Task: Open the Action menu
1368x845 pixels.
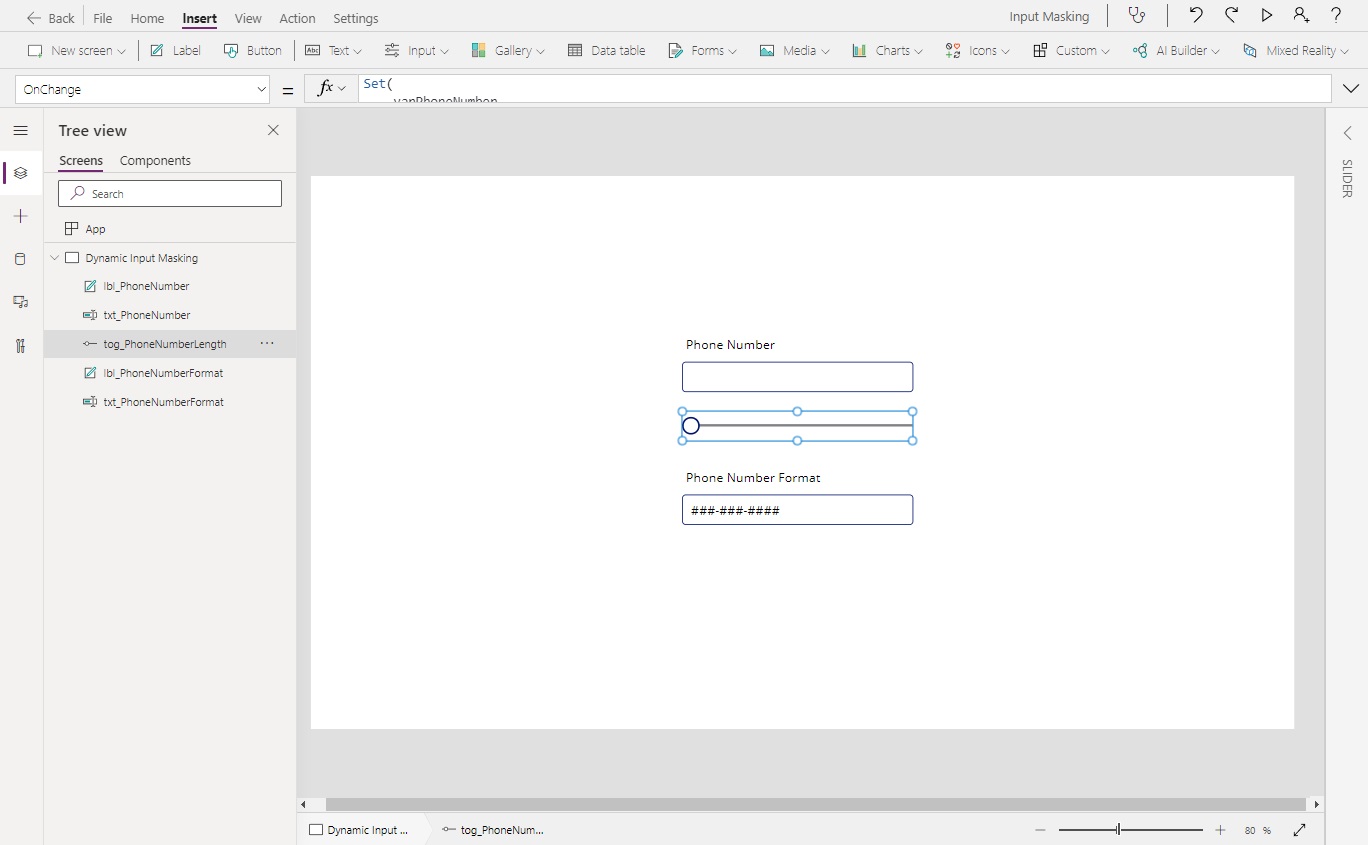Action: (297, 18)
